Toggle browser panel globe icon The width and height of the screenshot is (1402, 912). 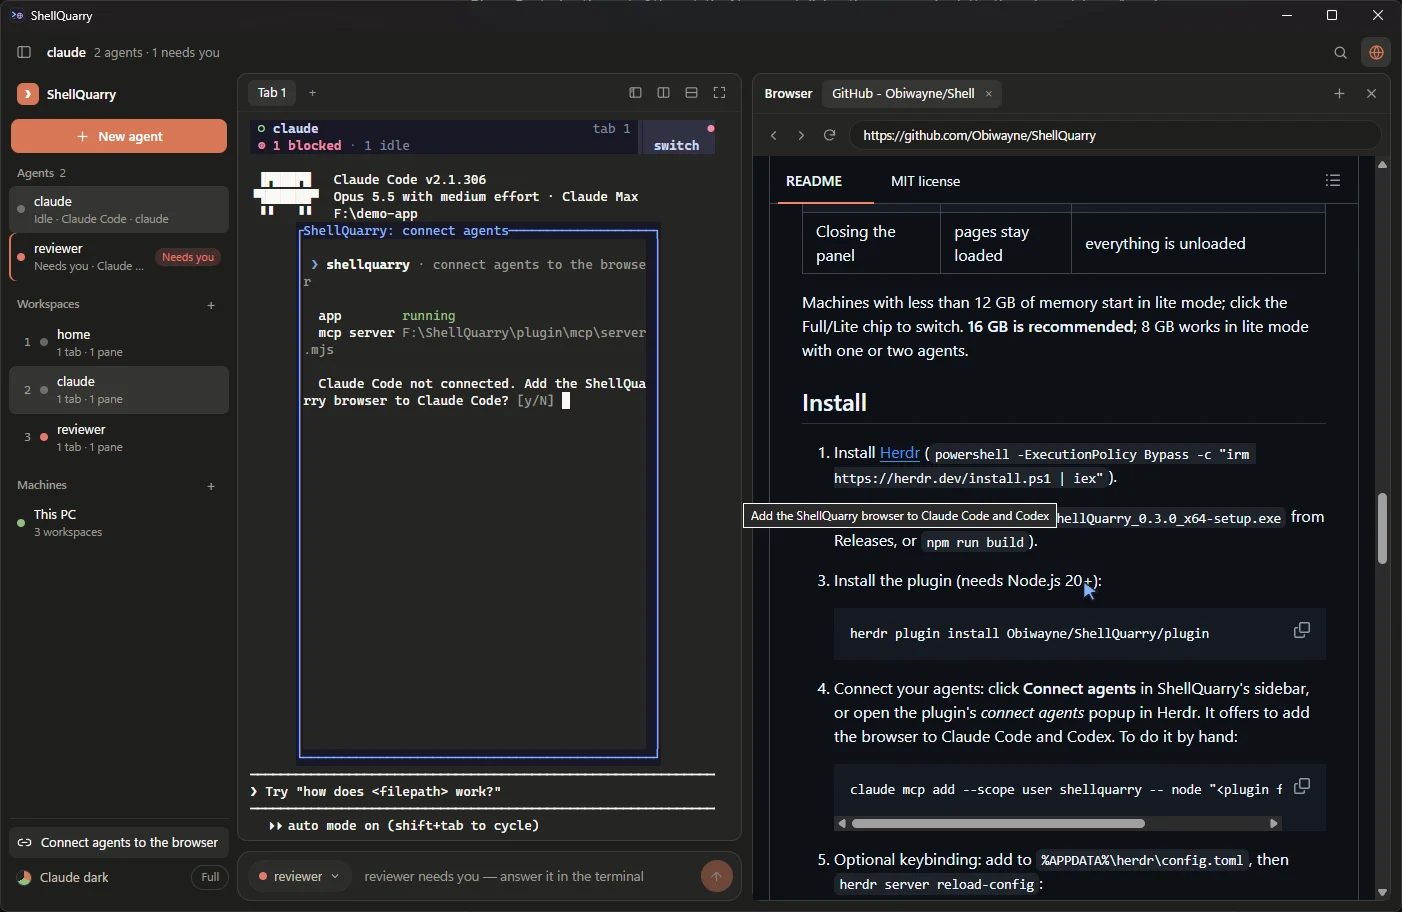pyautogui.click(x=1376, y=52)
